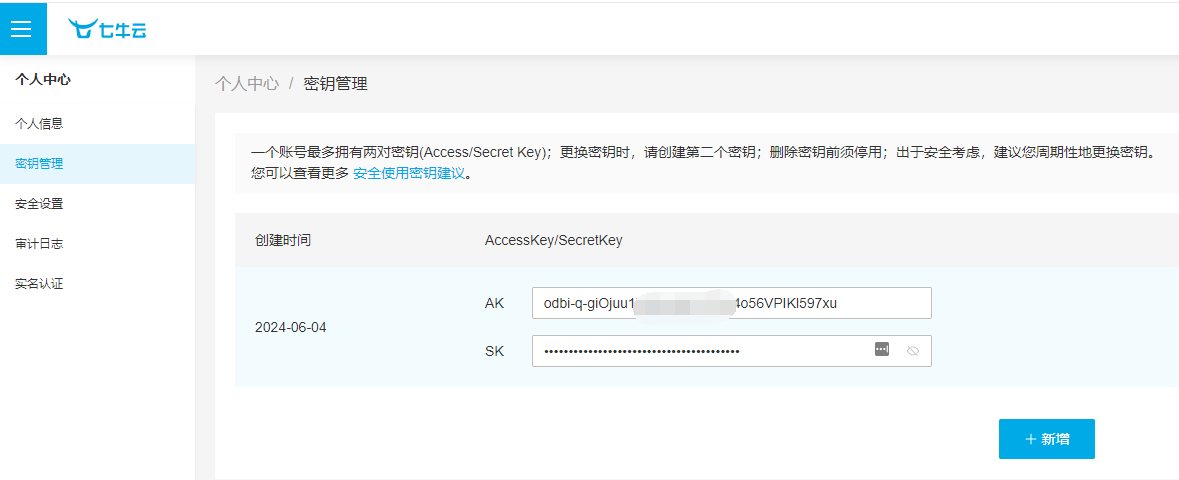1179x480 pixels.
Task: Click inside the AK access key field
Action: [x=732, y=303]
